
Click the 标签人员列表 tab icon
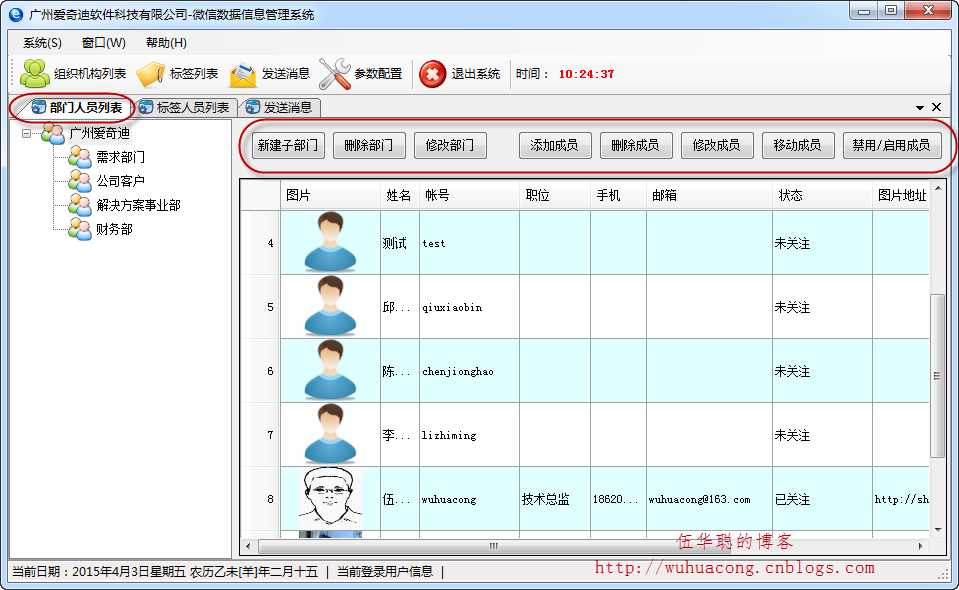tap(146, 107)
